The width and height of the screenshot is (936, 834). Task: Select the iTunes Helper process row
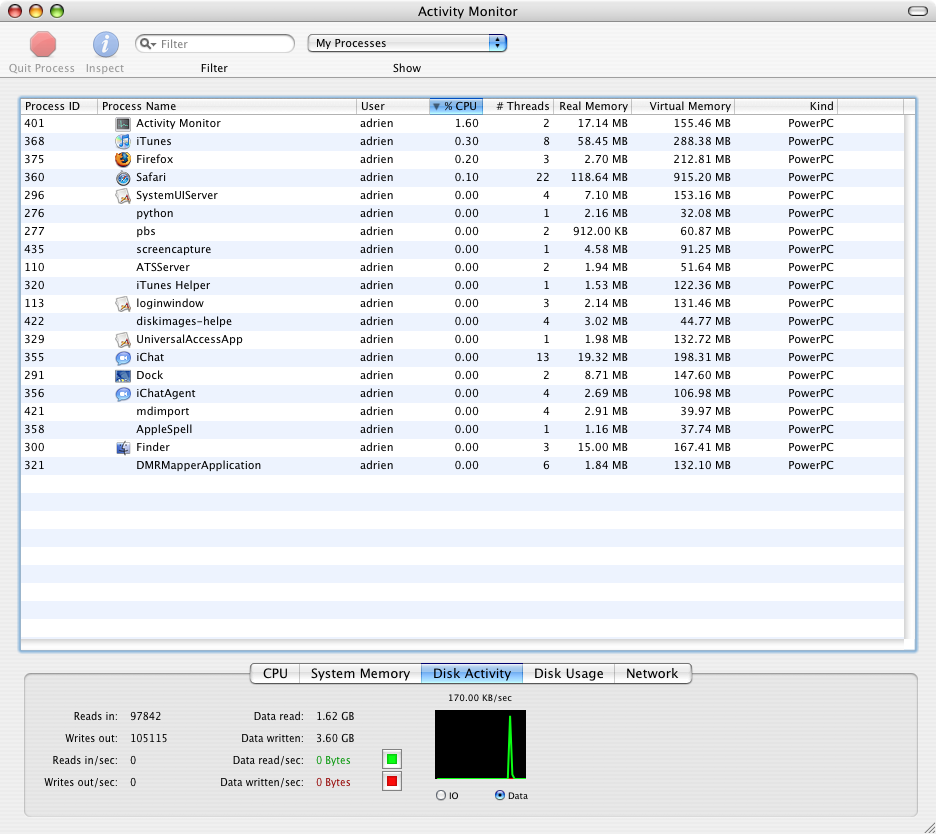tap(462, 285)
